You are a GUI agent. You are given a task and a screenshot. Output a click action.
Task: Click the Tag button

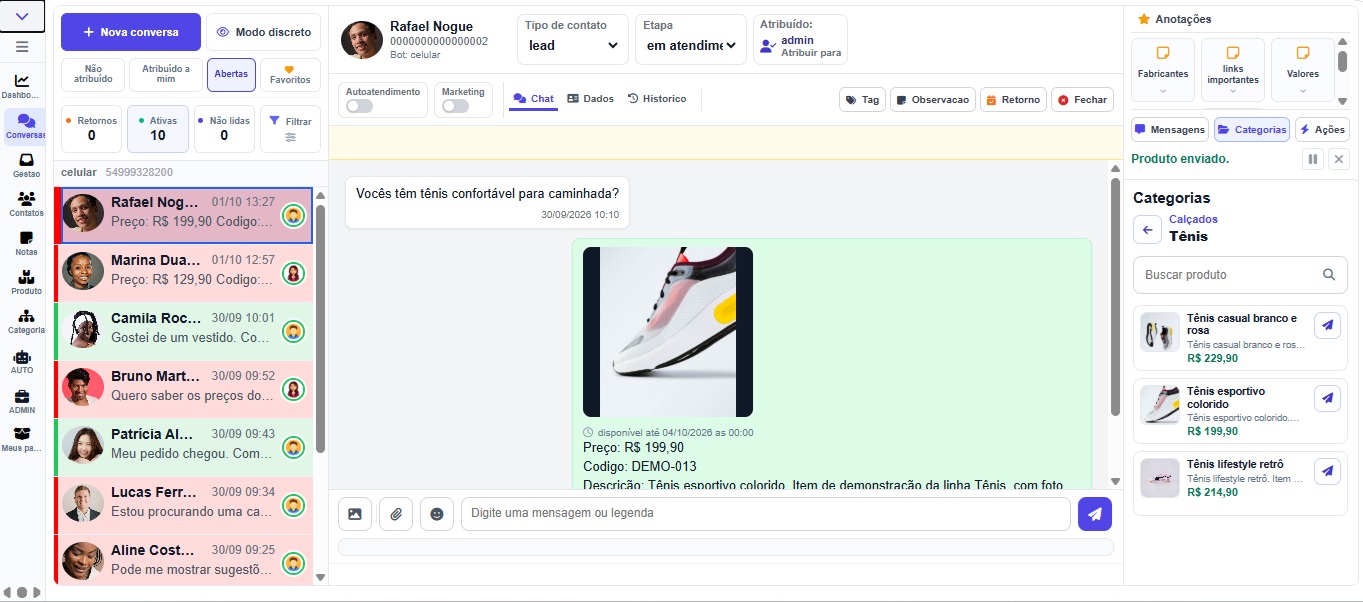coord(862,100)
